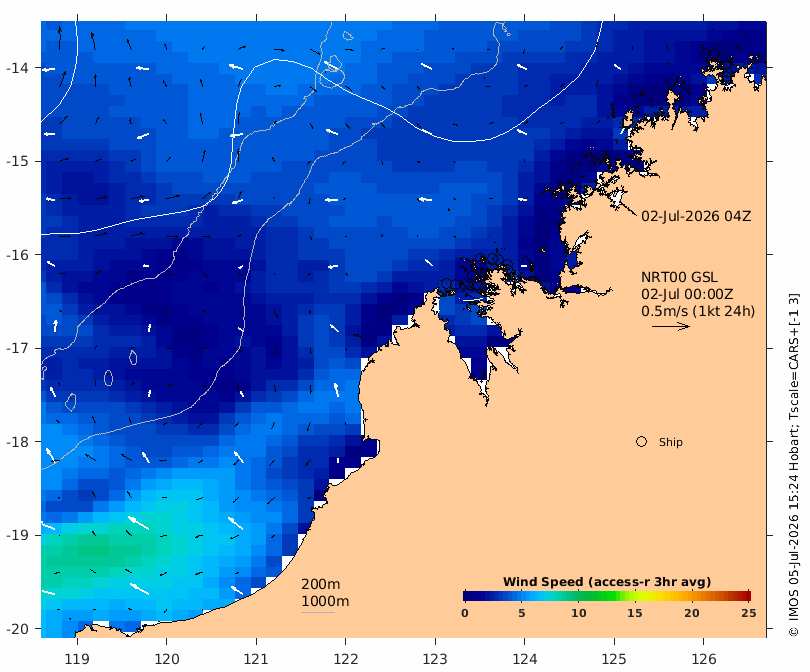Click the 200m depth contour label

pos(320,584)
